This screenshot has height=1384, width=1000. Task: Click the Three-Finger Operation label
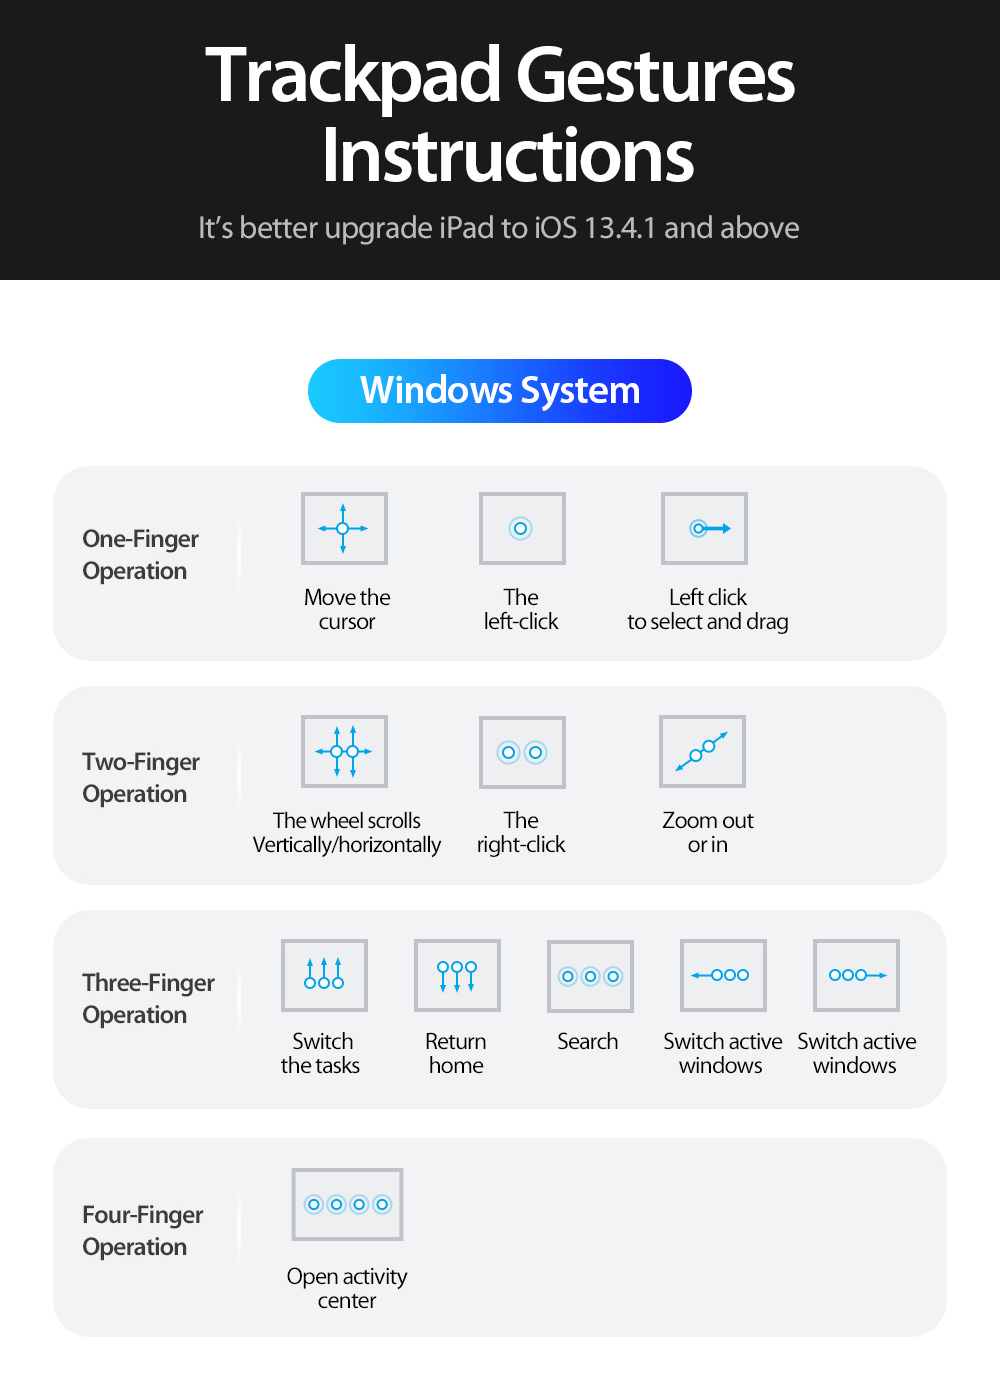pos(148,999)
